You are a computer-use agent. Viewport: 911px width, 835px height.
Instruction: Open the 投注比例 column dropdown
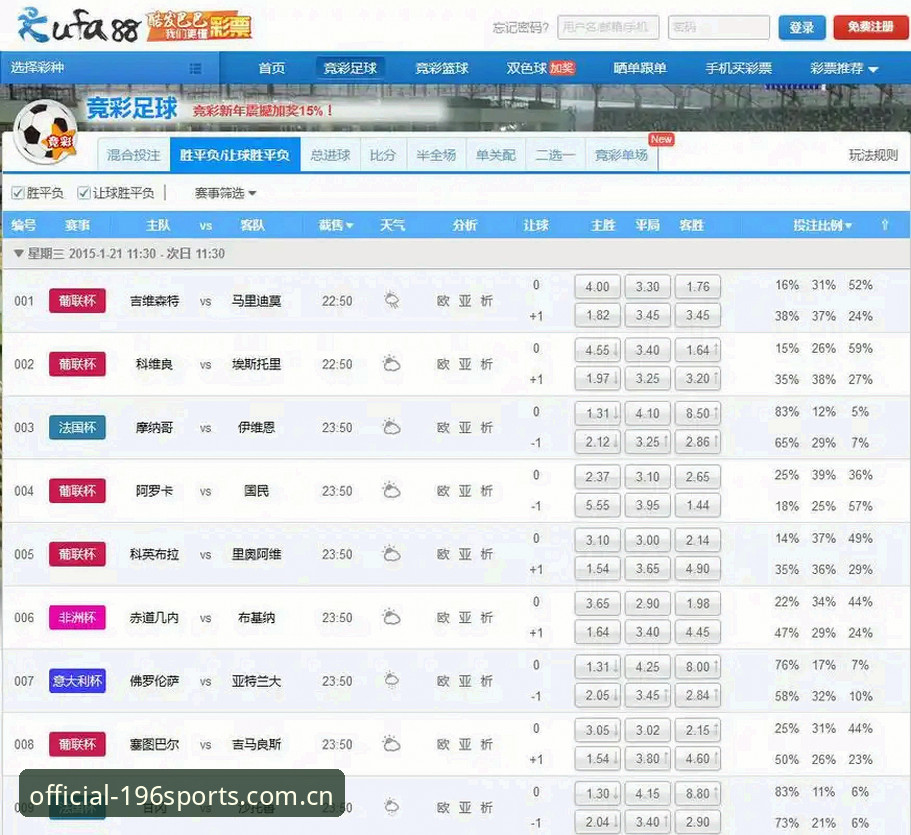(x=823, y=225)
